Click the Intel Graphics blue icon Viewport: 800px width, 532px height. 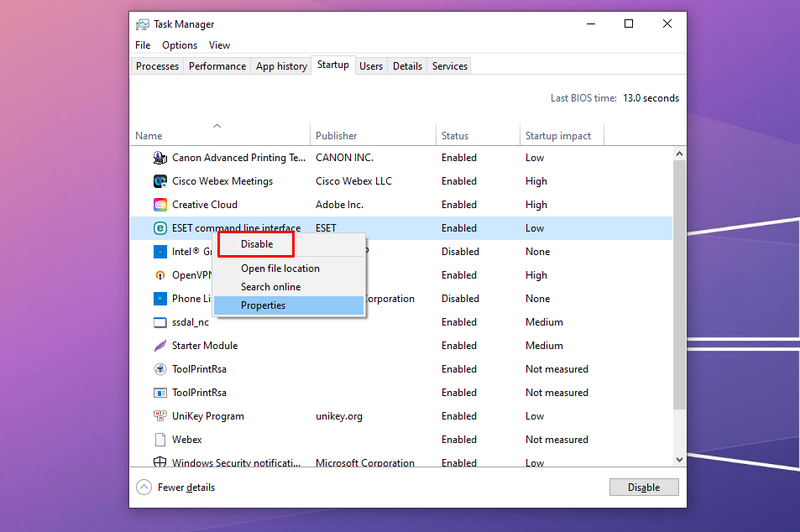click(x=160, y=251)
